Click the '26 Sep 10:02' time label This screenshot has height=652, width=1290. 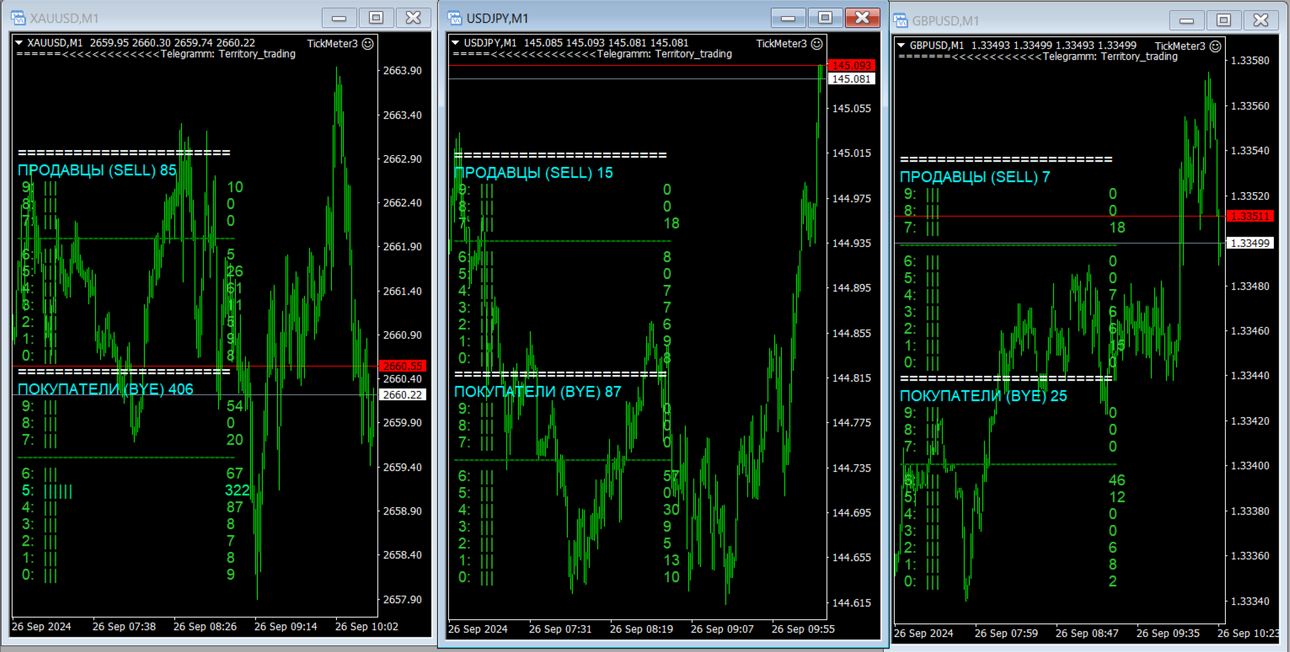click(367, 627)
